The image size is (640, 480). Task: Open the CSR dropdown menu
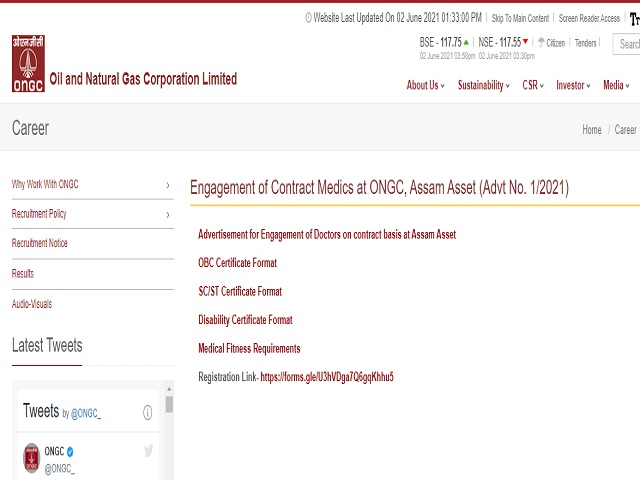(x=533, y=85)
